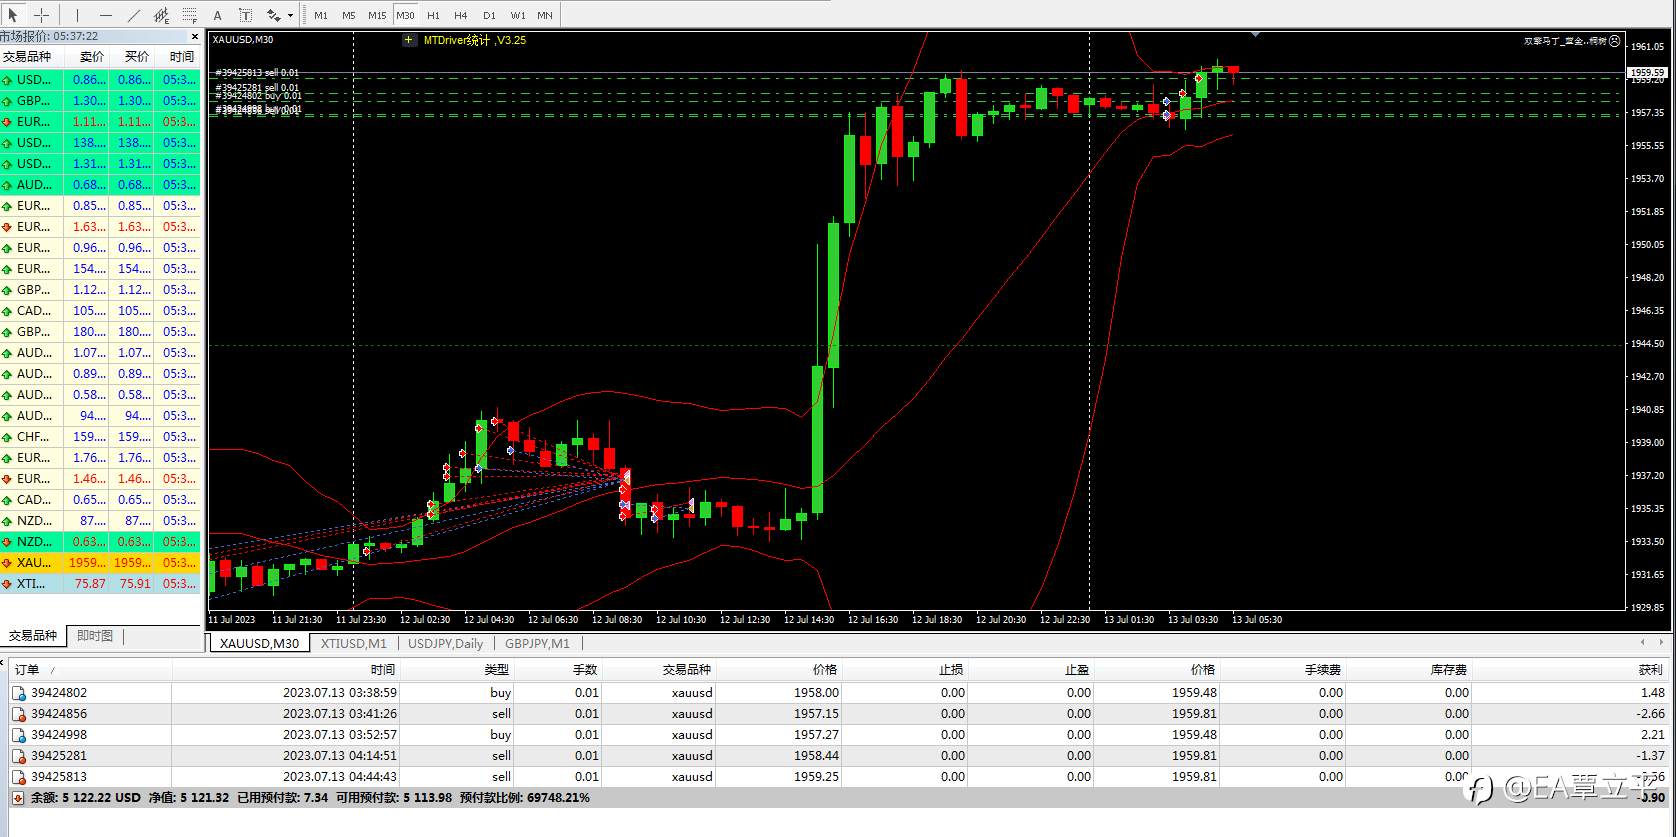Click the 1959.59 current price label
1676x837 pixels.
pos(1647,72)
